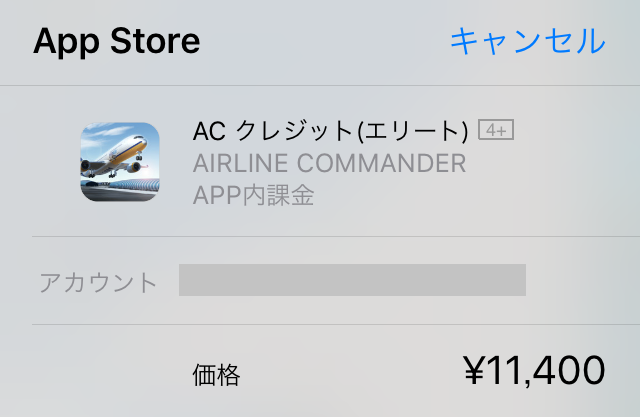This screenshot has height=417, width=640.
Task: Select the AC prefix of the product name
Action: pyautogui.click(x=209, y=131)
